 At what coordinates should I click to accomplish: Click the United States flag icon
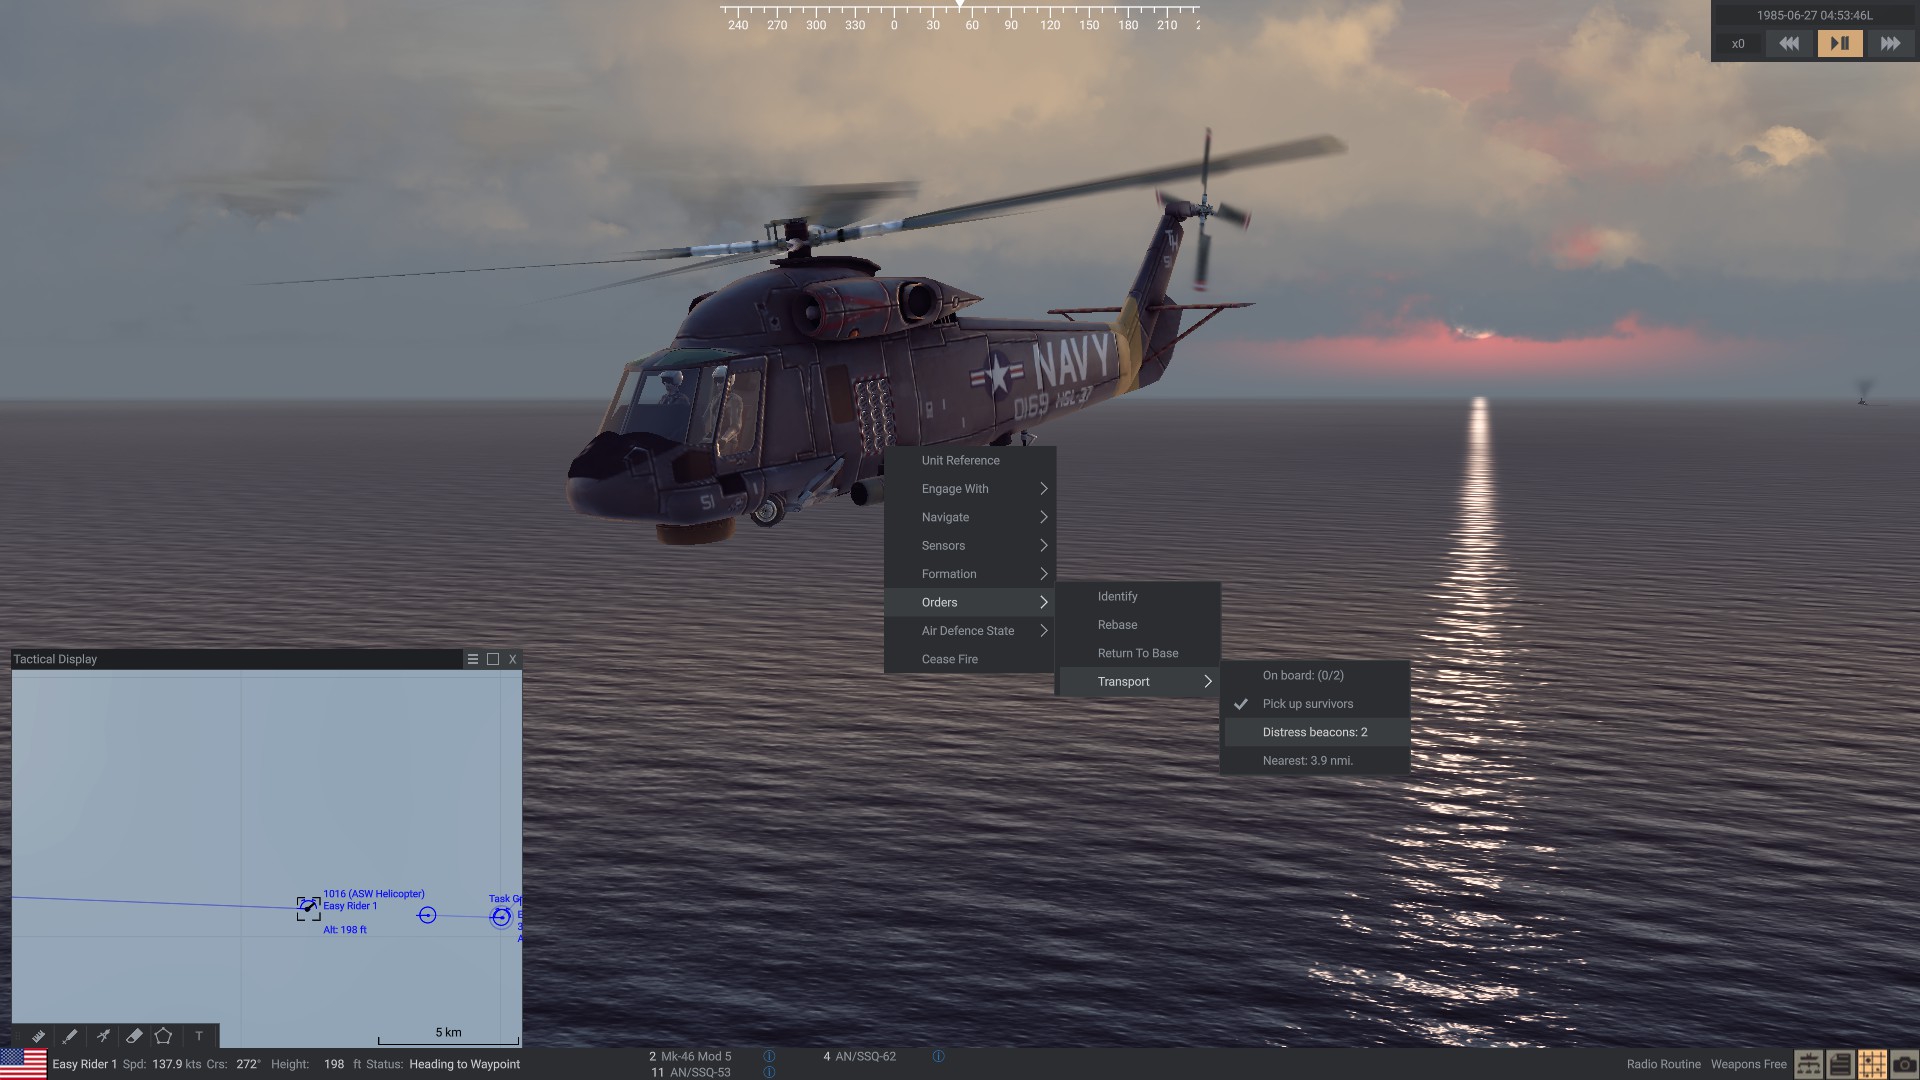(x=23, y=1064)
